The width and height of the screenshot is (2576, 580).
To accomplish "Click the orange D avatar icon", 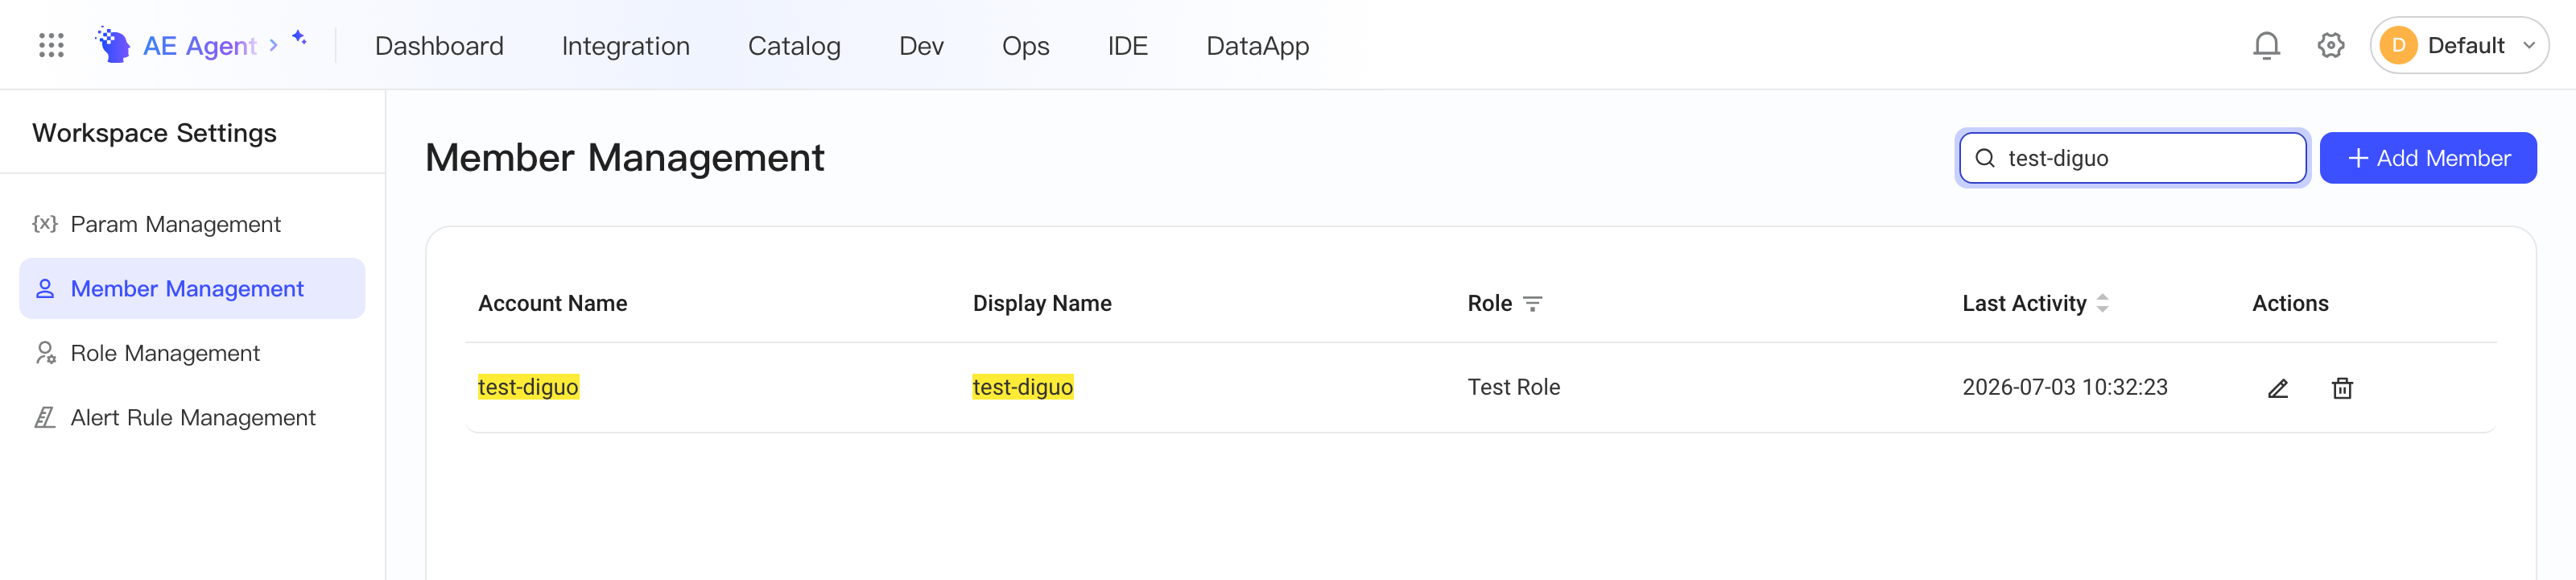I will pyautogui.click(x=2398, y=45).
